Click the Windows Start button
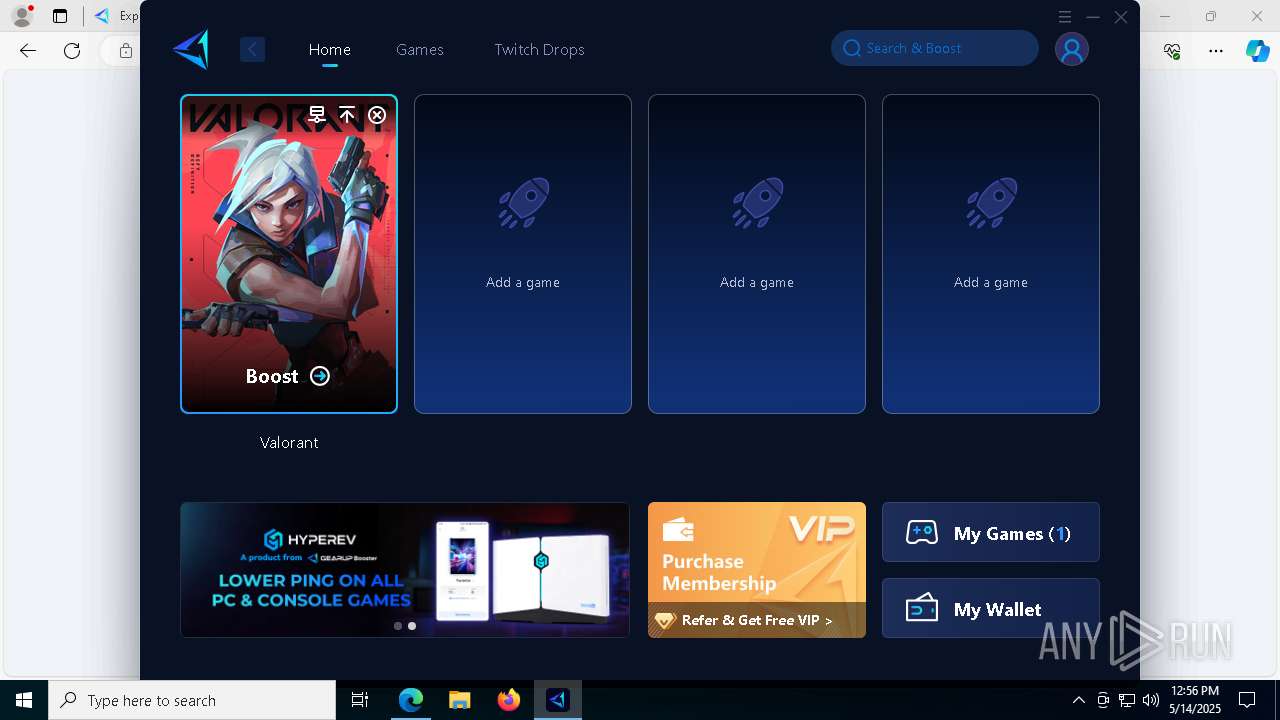 coord(24,700)
